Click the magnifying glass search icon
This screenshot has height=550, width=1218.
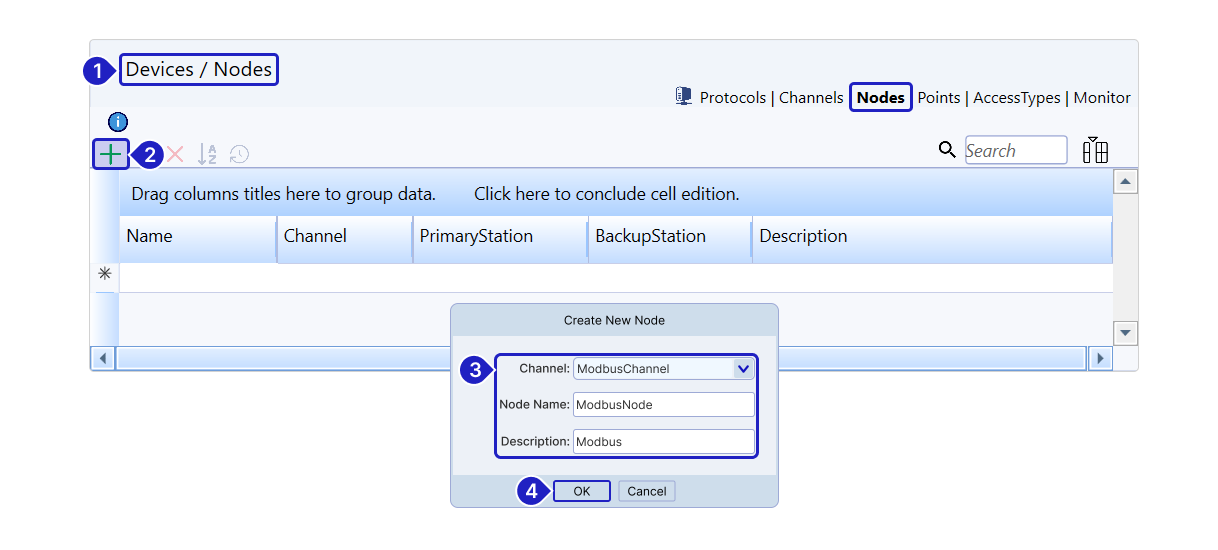point(947,150)
